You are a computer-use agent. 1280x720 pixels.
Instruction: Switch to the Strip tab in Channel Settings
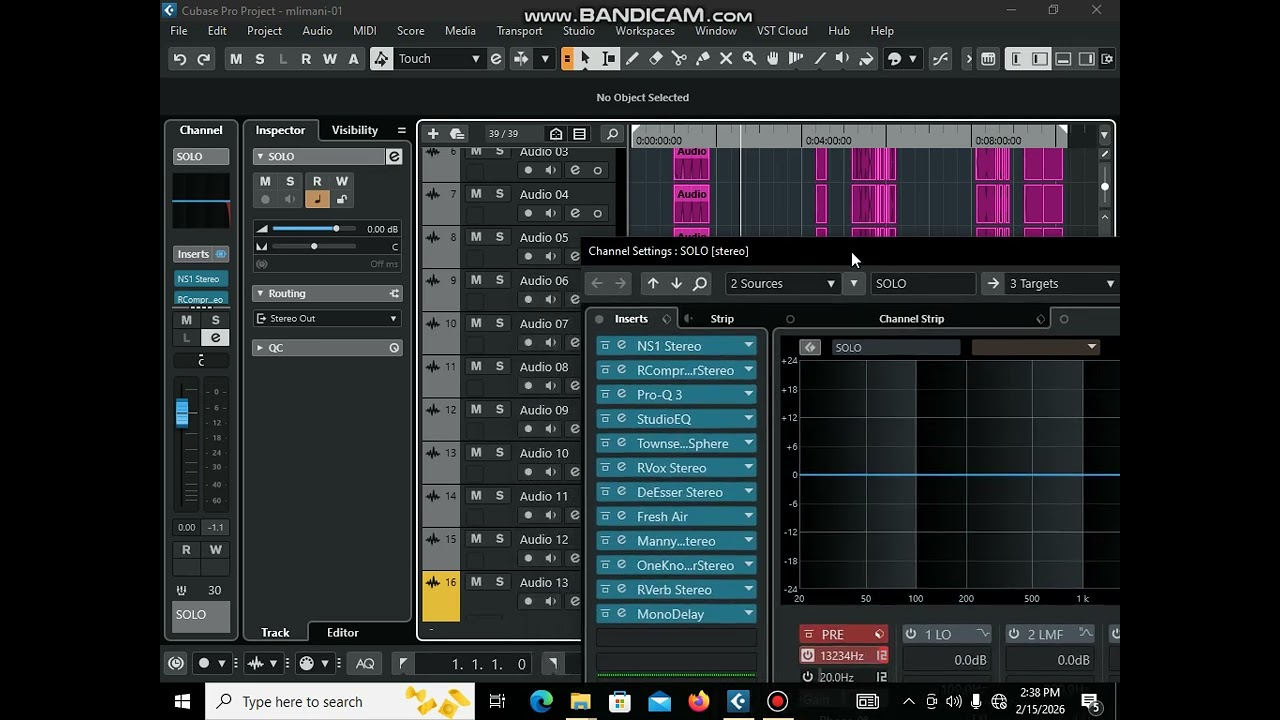point(722,319)
